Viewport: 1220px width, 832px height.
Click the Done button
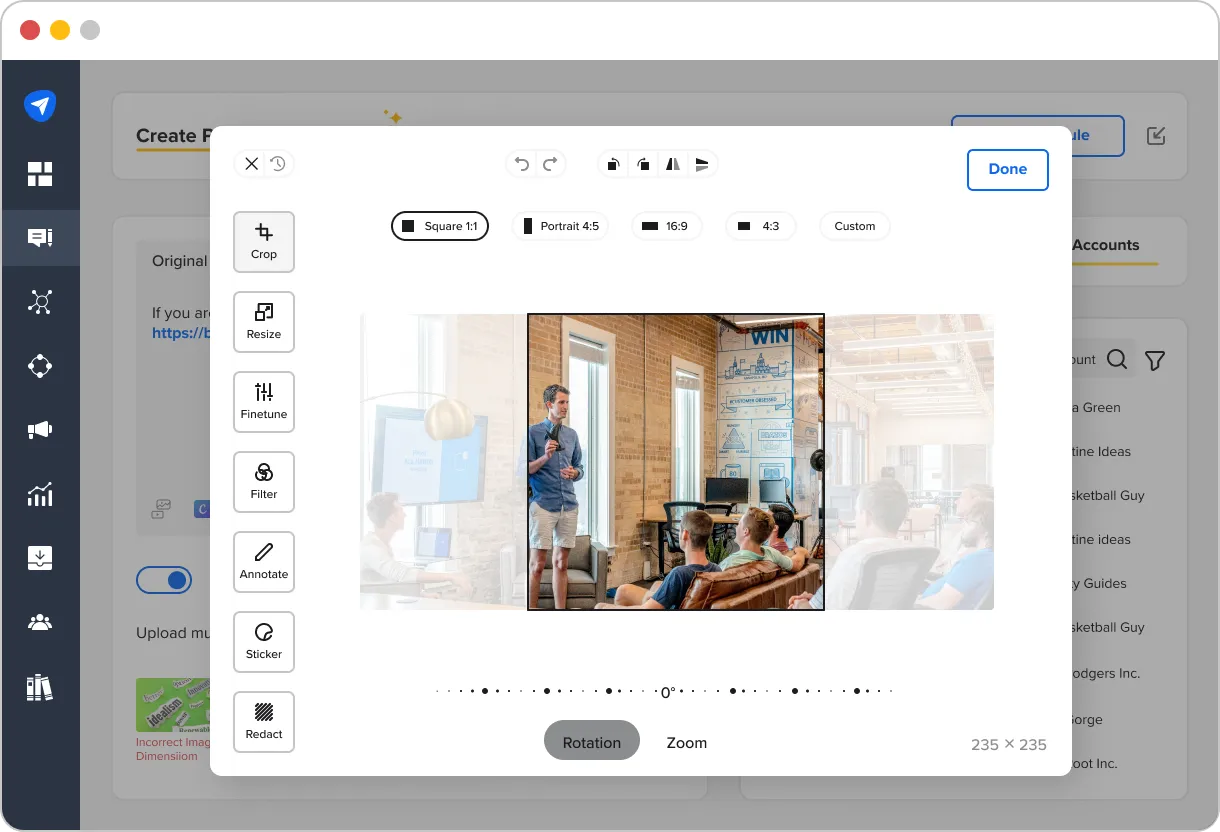point(1007,170)
